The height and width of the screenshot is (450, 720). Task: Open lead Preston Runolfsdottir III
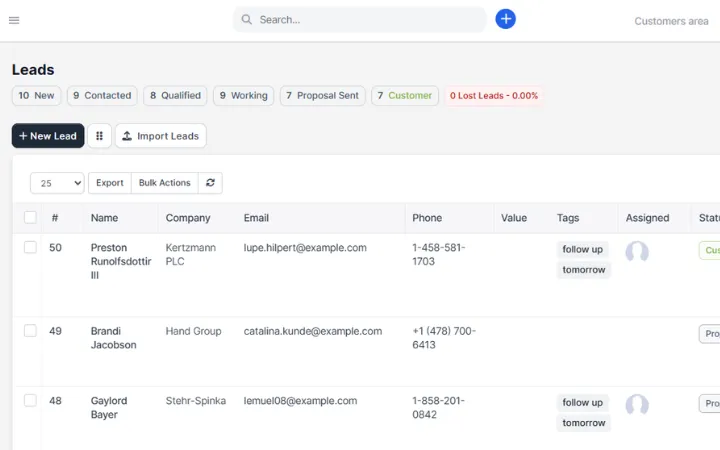[x=121, y=261]
